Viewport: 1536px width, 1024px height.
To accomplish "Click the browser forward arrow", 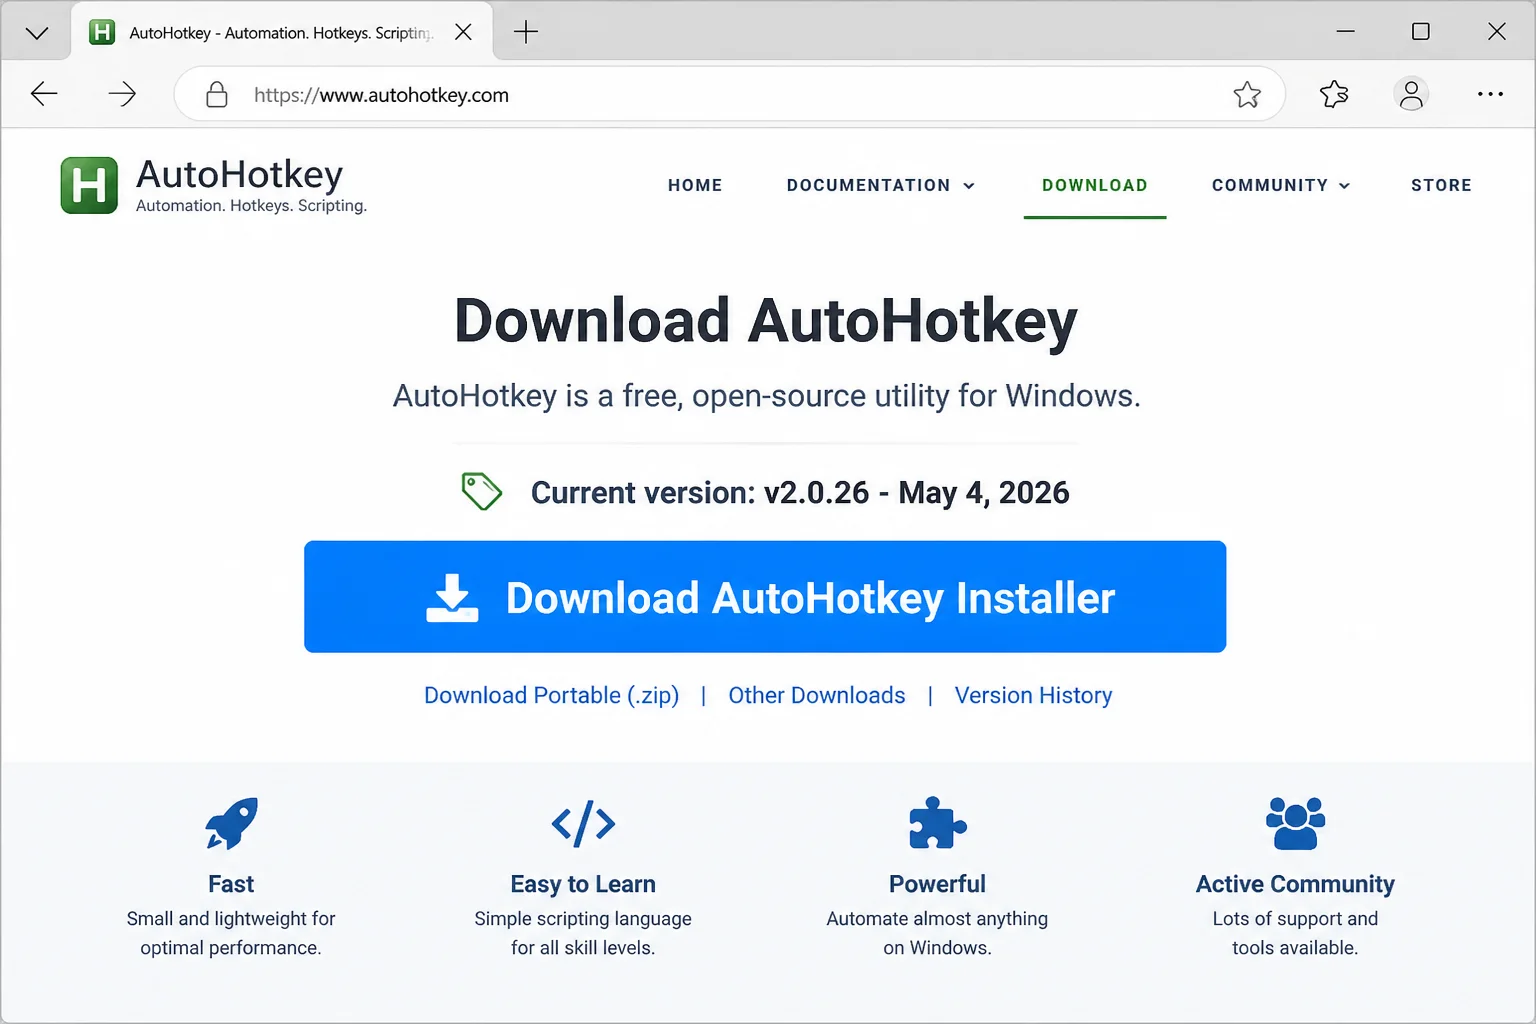I will [122, 94].
